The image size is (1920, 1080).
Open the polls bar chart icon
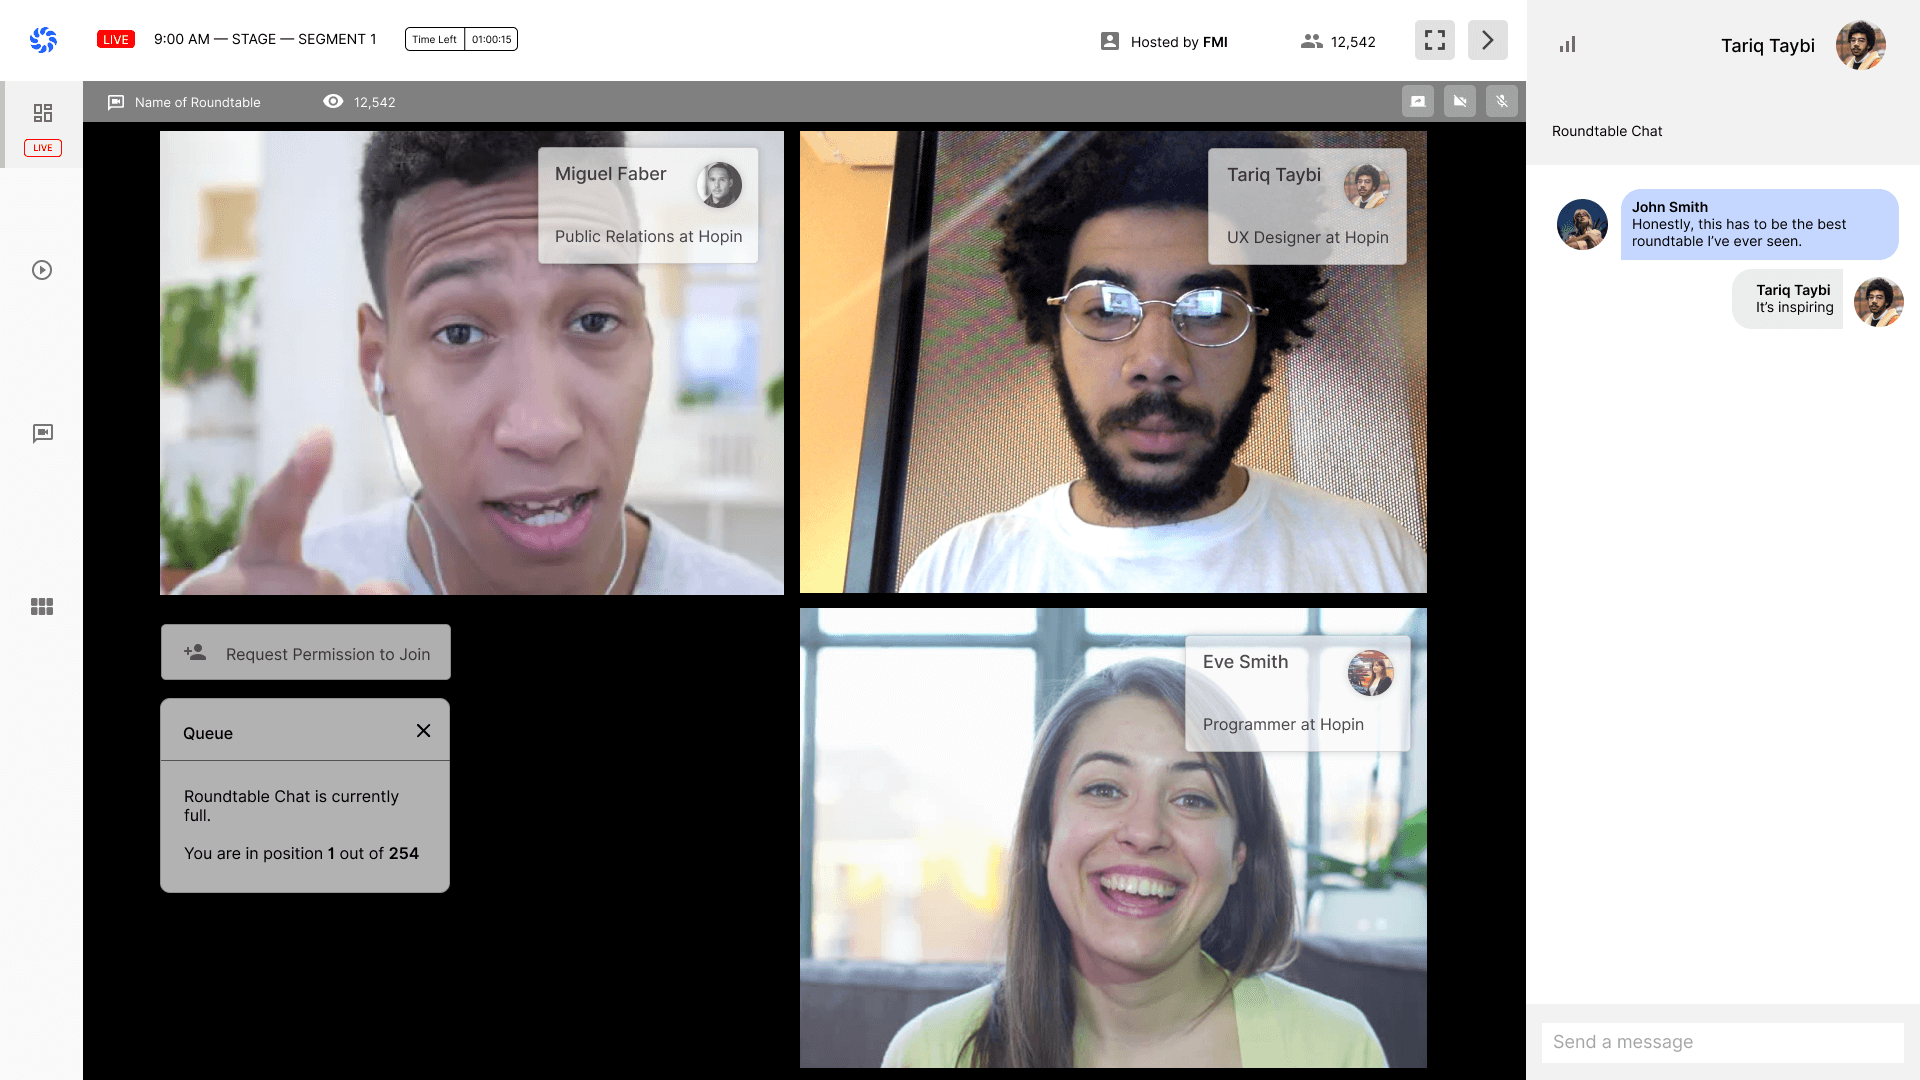(1567, 44)
